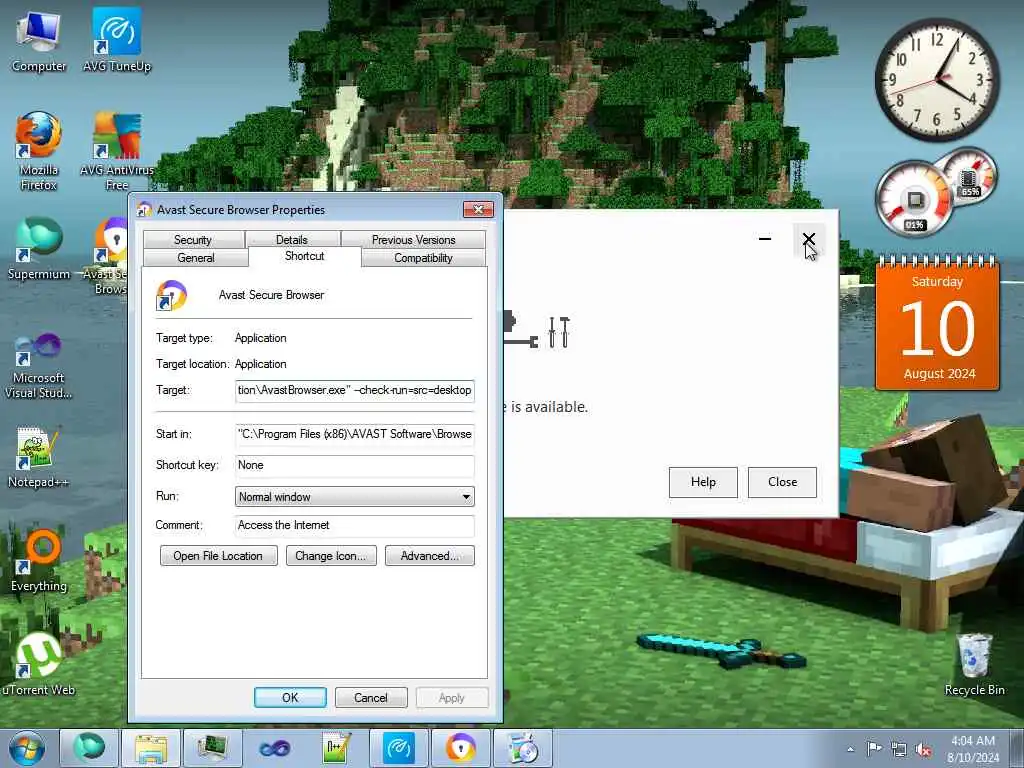Image resolution: width=1024 pixels, height=768 pixels.
Task: Select the Notepad++ desktop shortcut
Action: pos(39,457)
